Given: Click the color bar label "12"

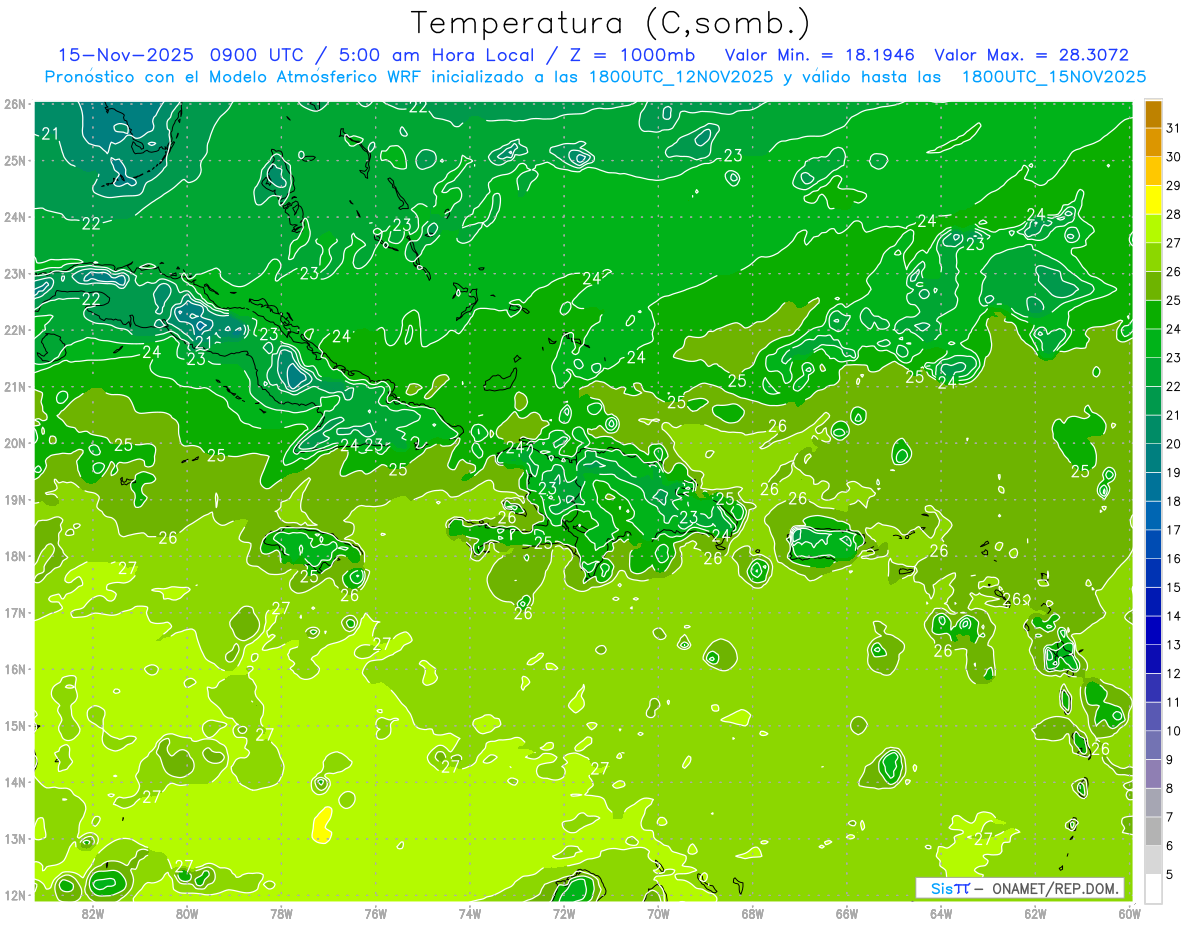Looking at the screenshot, I should 1173,673.
